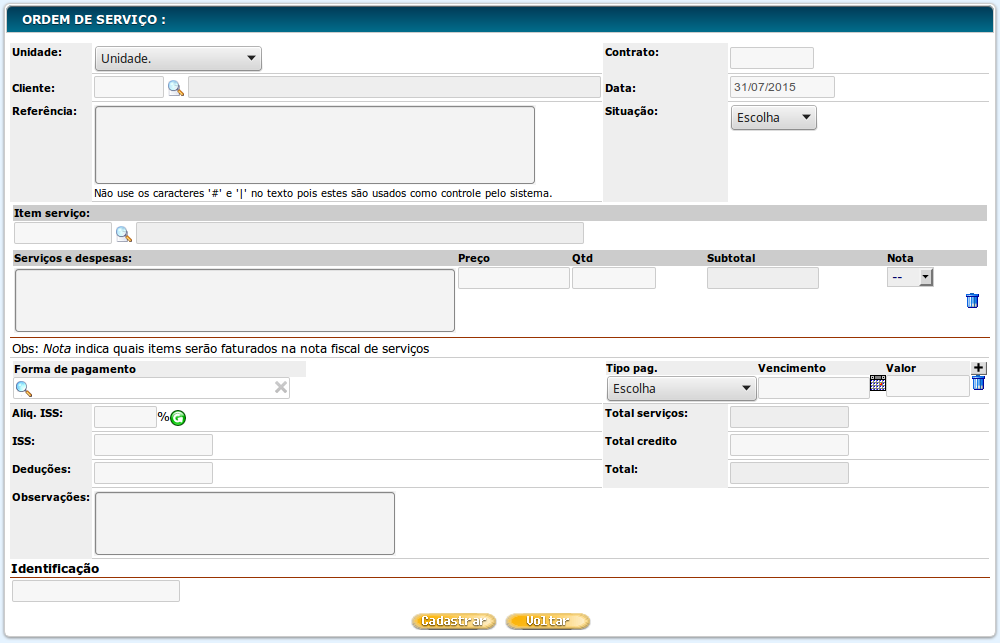Click the Observações text area

(x=244, y=523)
